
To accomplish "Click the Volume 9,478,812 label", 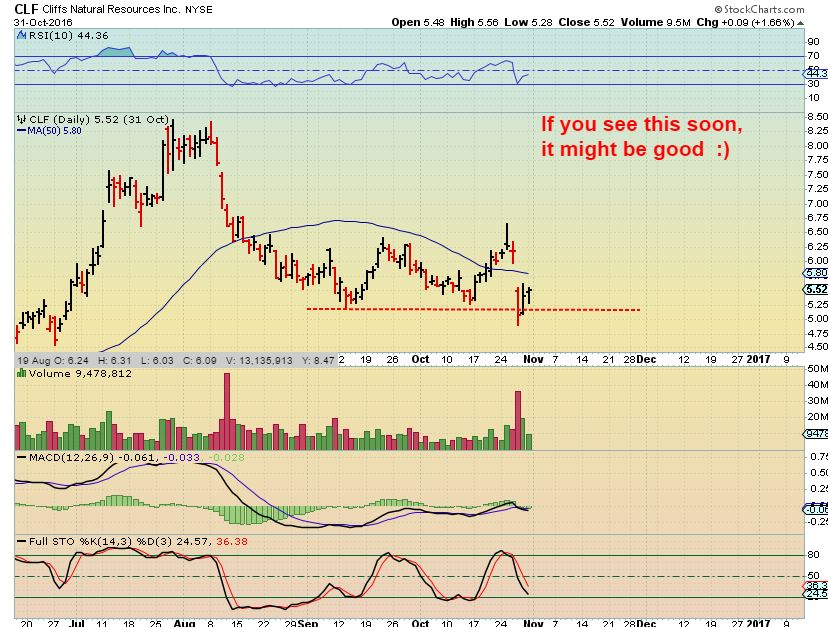I will (x=80, y=373).
